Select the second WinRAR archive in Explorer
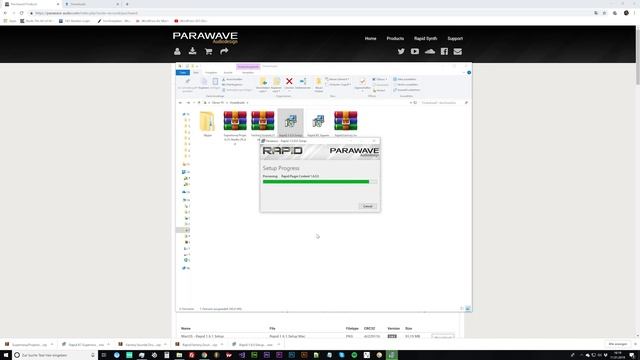 pos(263,121)
